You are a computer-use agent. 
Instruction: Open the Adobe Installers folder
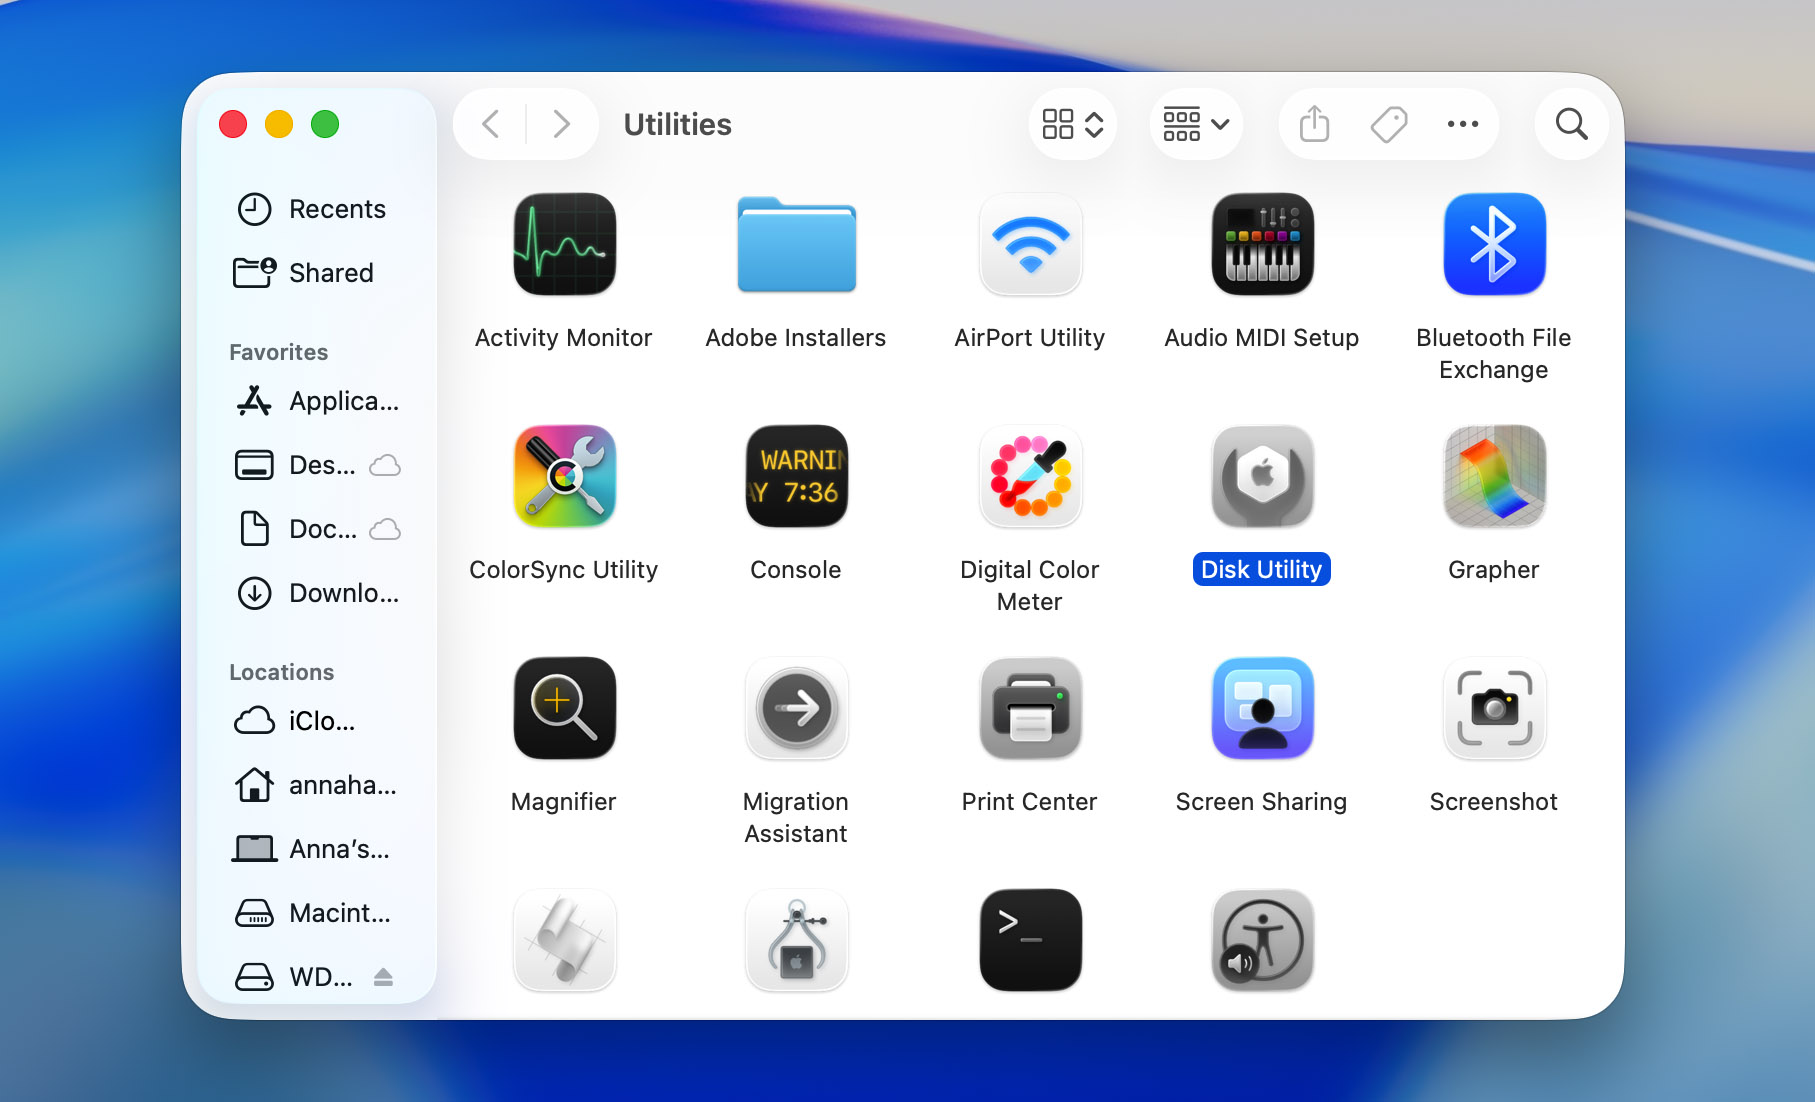[x=796, y=244]
